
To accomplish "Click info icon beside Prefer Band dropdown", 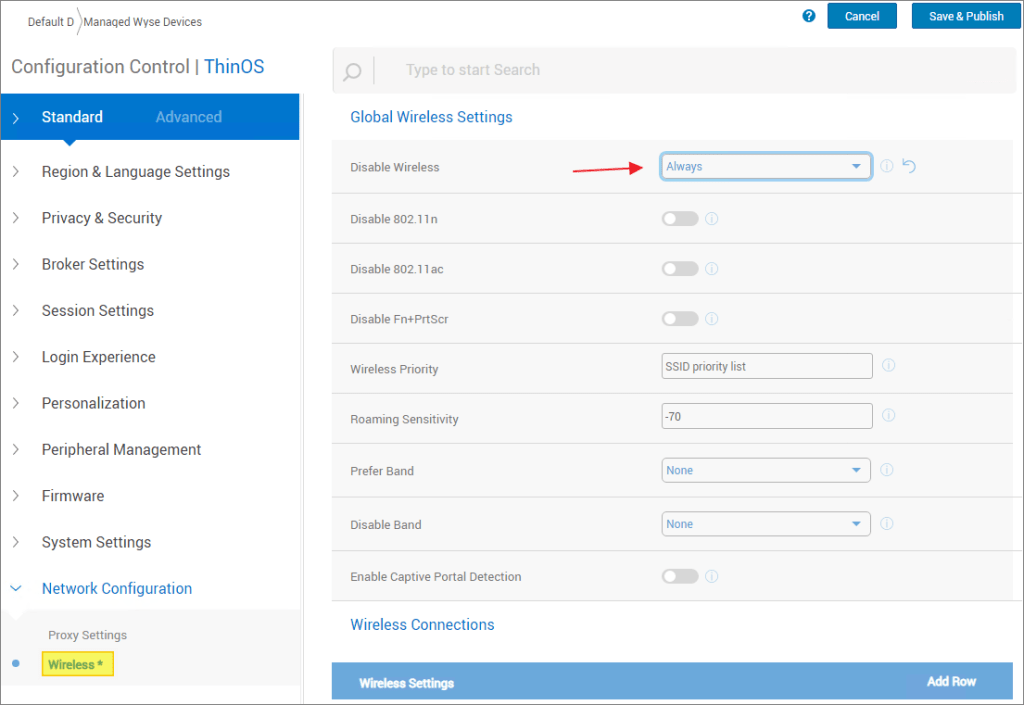I will [886, 470].
